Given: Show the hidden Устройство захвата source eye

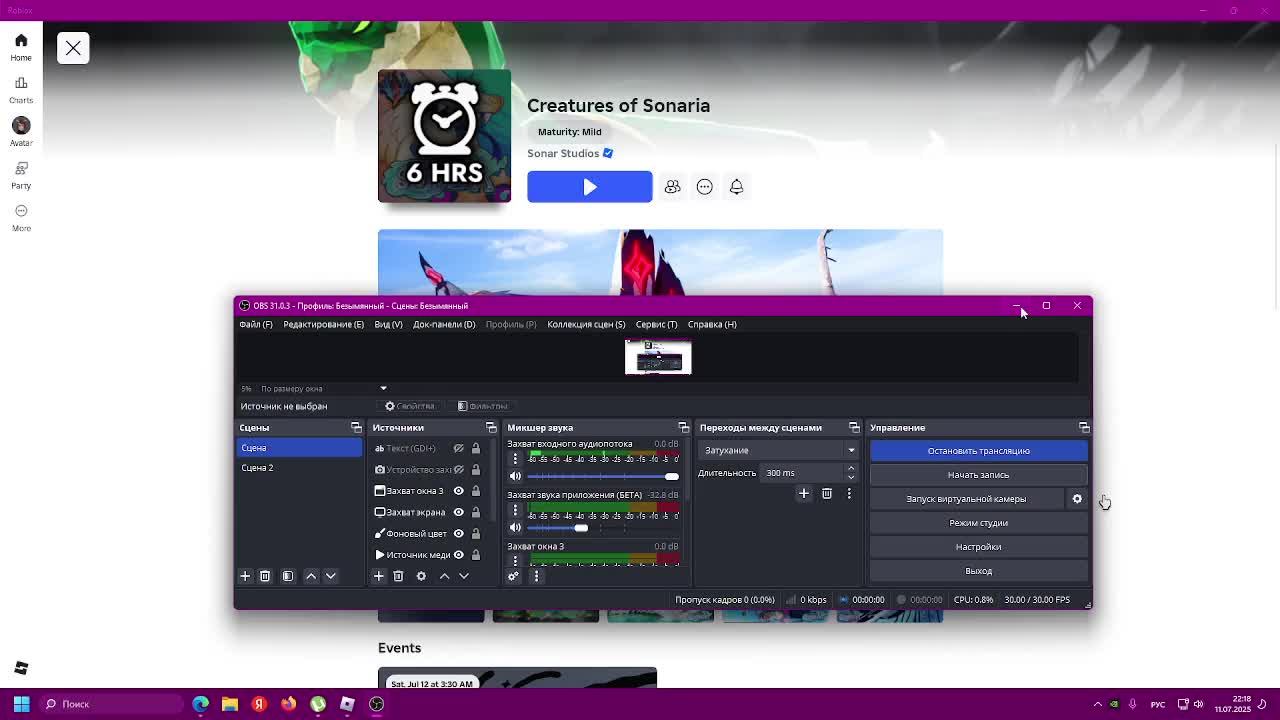Looking at the screenshot, I should (459, 469).
